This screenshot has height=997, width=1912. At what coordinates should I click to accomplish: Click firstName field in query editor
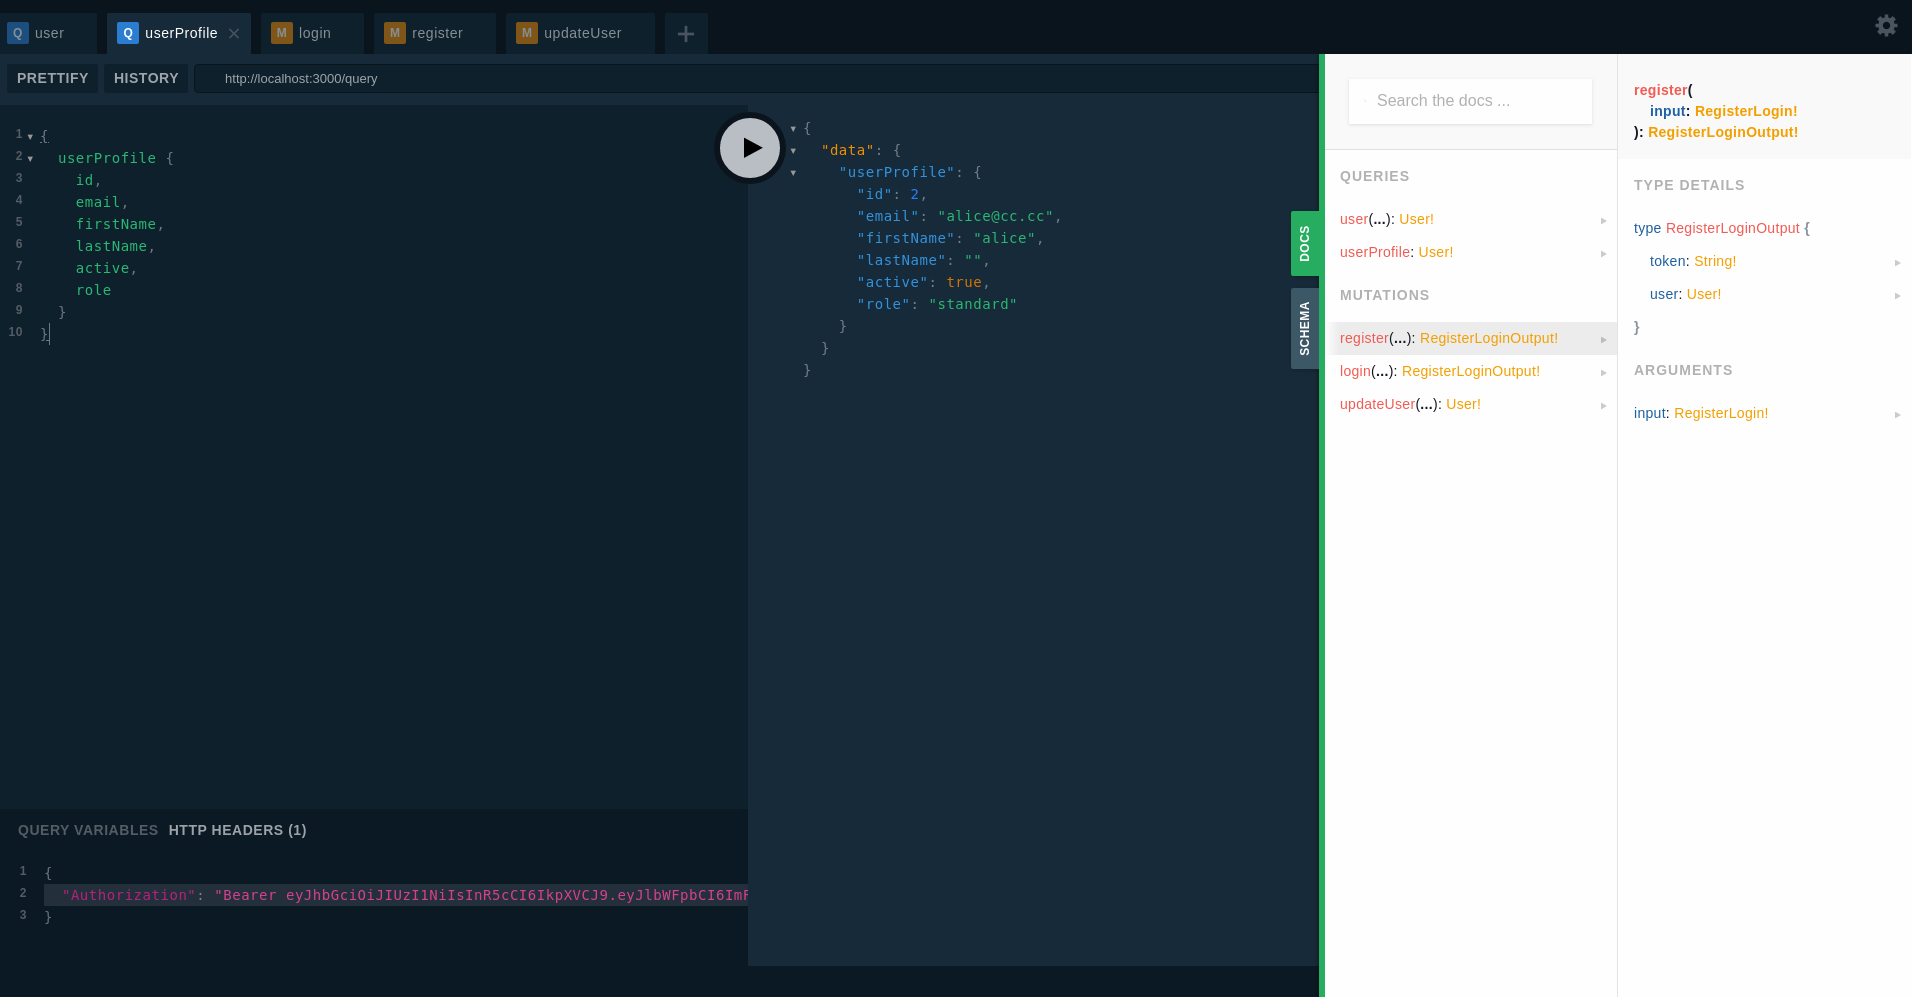tap(116, 224)
